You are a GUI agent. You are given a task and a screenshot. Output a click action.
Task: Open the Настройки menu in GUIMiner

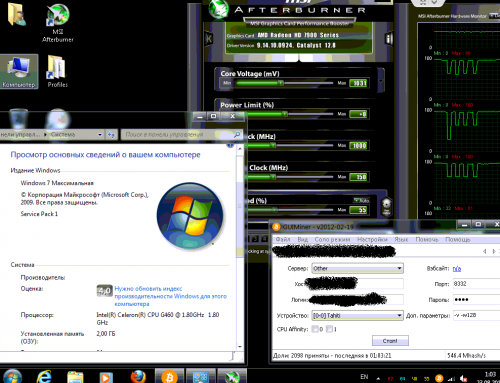[x=372, y=239]
